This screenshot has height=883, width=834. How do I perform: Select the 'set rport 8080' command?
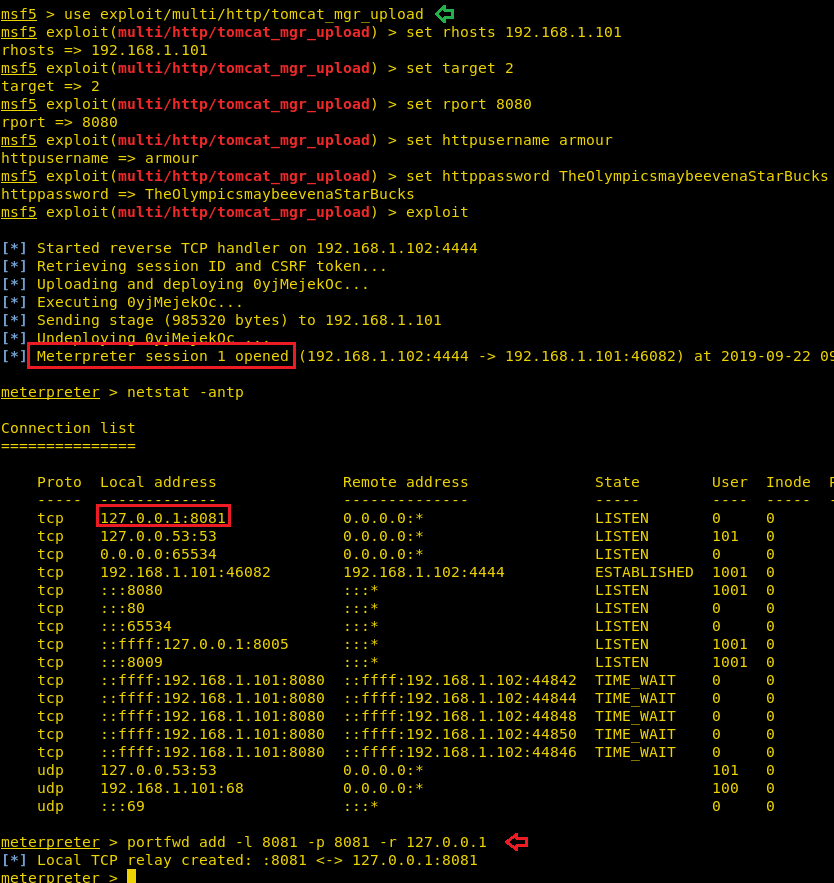tap(469, 105)
